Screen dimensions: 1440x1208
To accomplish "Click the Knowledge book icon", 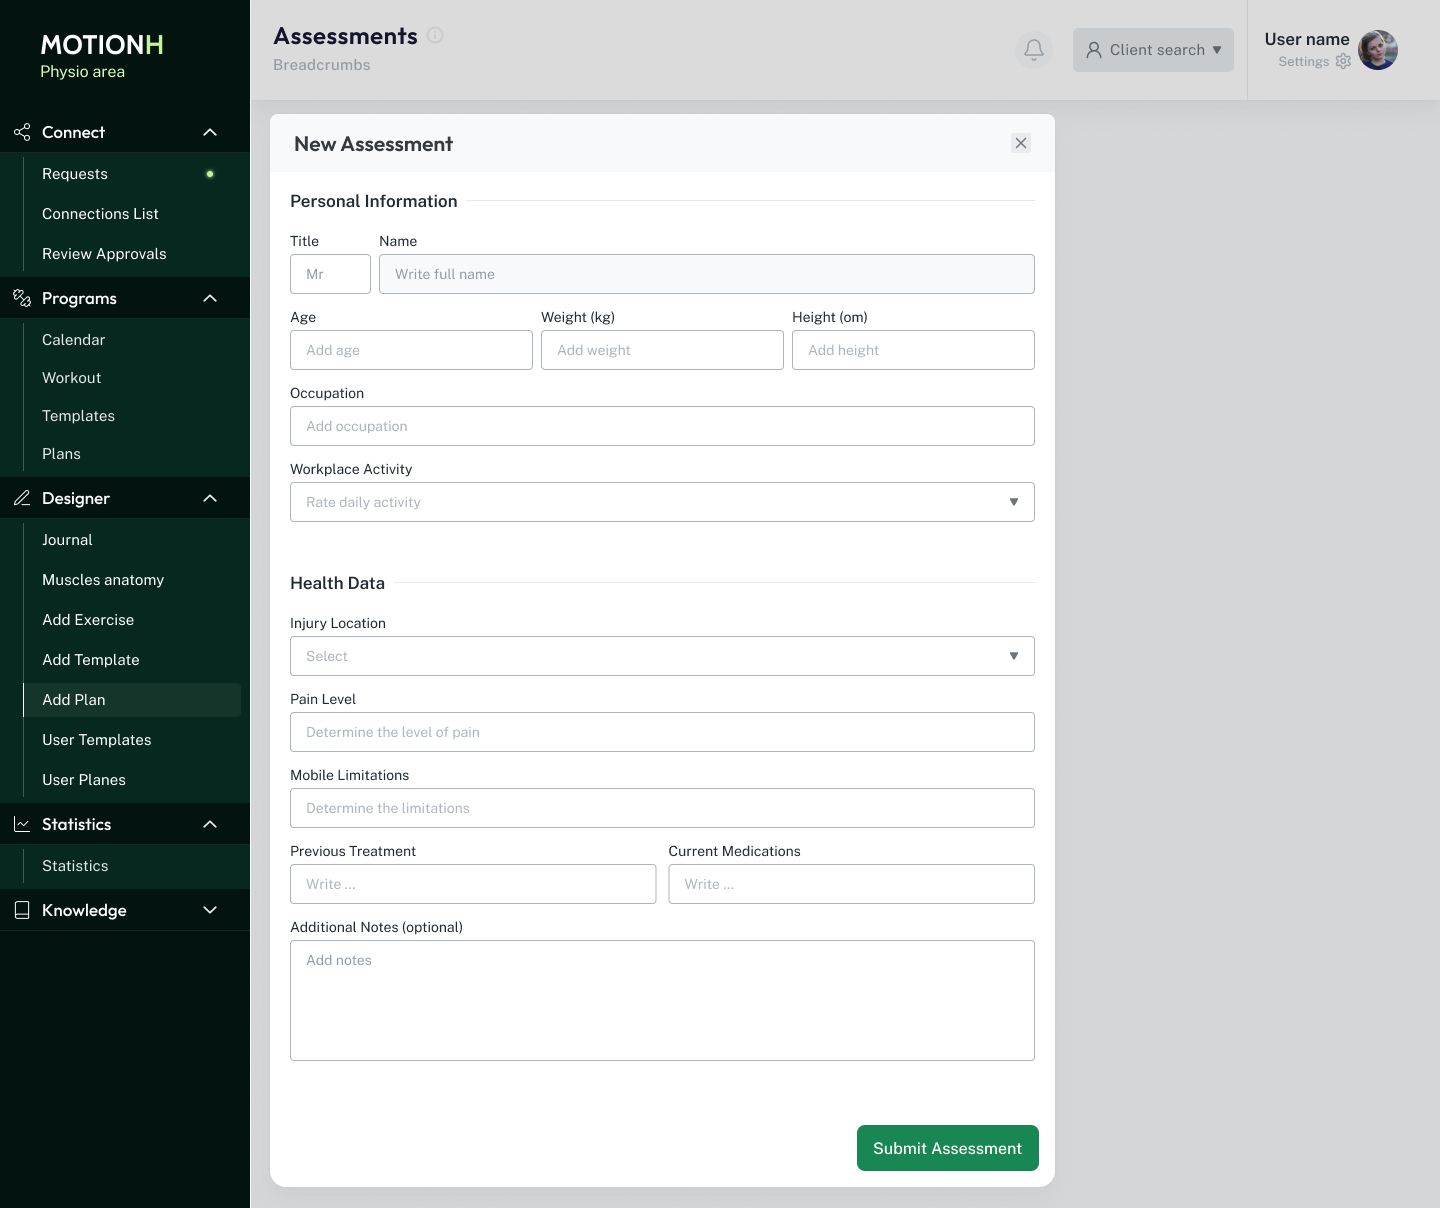I will [x=22, y=910].
